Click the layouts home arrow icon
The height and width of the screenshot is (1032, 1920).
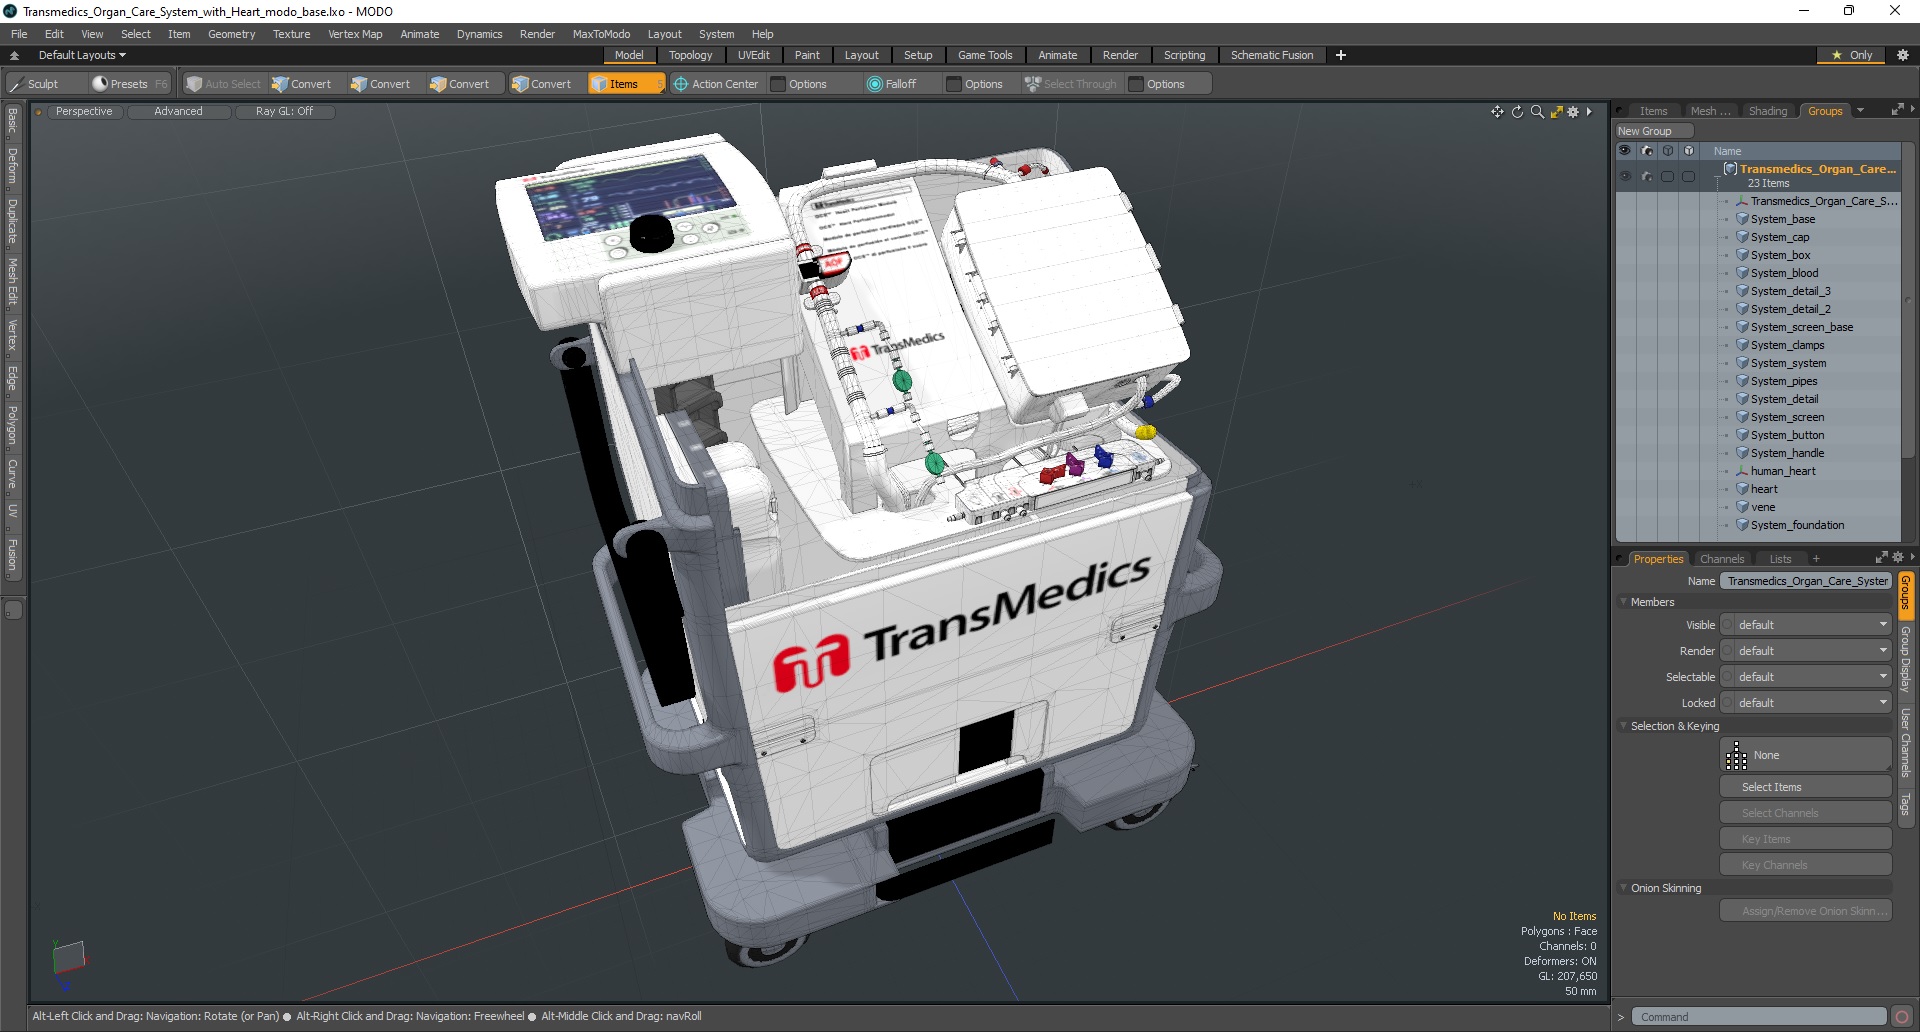[x=14, y=55]
